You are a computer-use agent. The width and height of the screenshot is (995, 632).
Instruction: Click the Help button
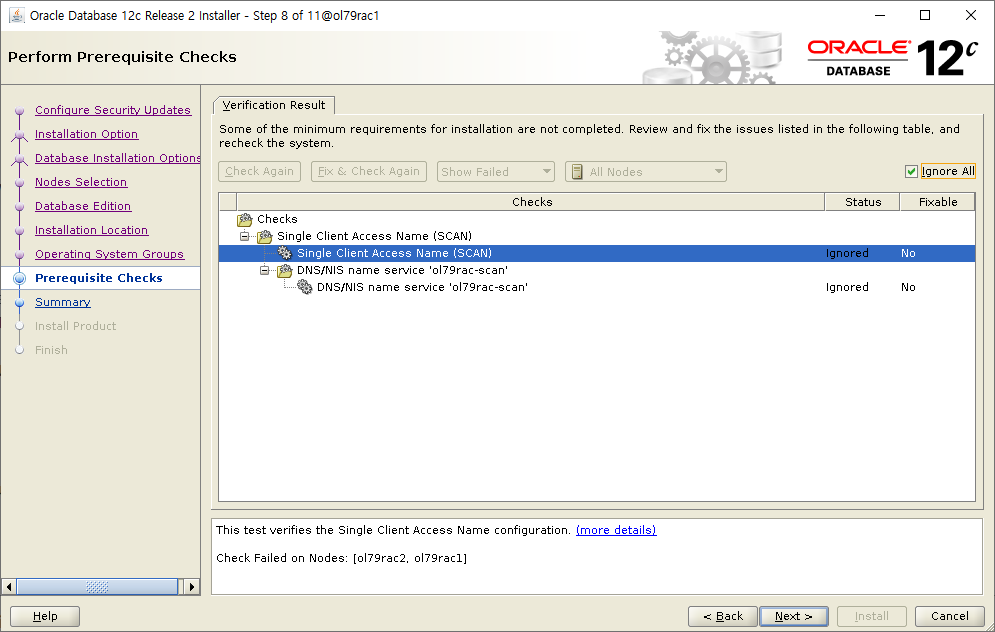pyautogui.click(x=45, y=616)
